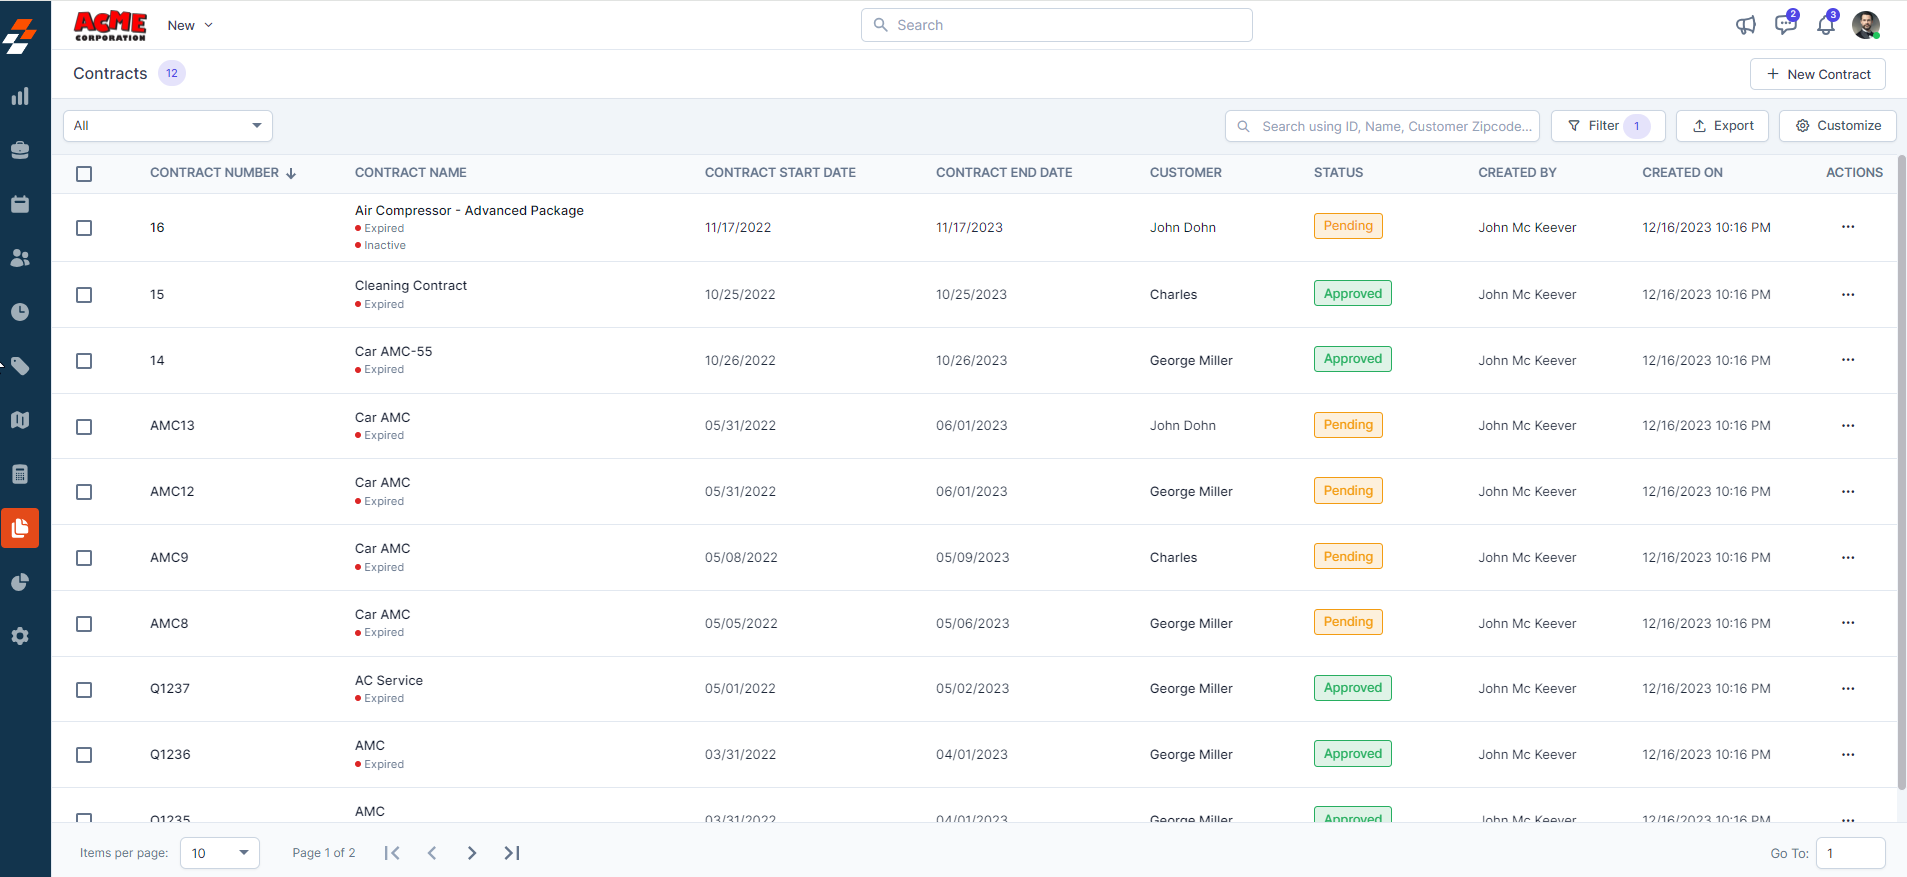Toggle the select-all header checkbox
Viewport: 1907px width, 877px height.
(84, 174)
